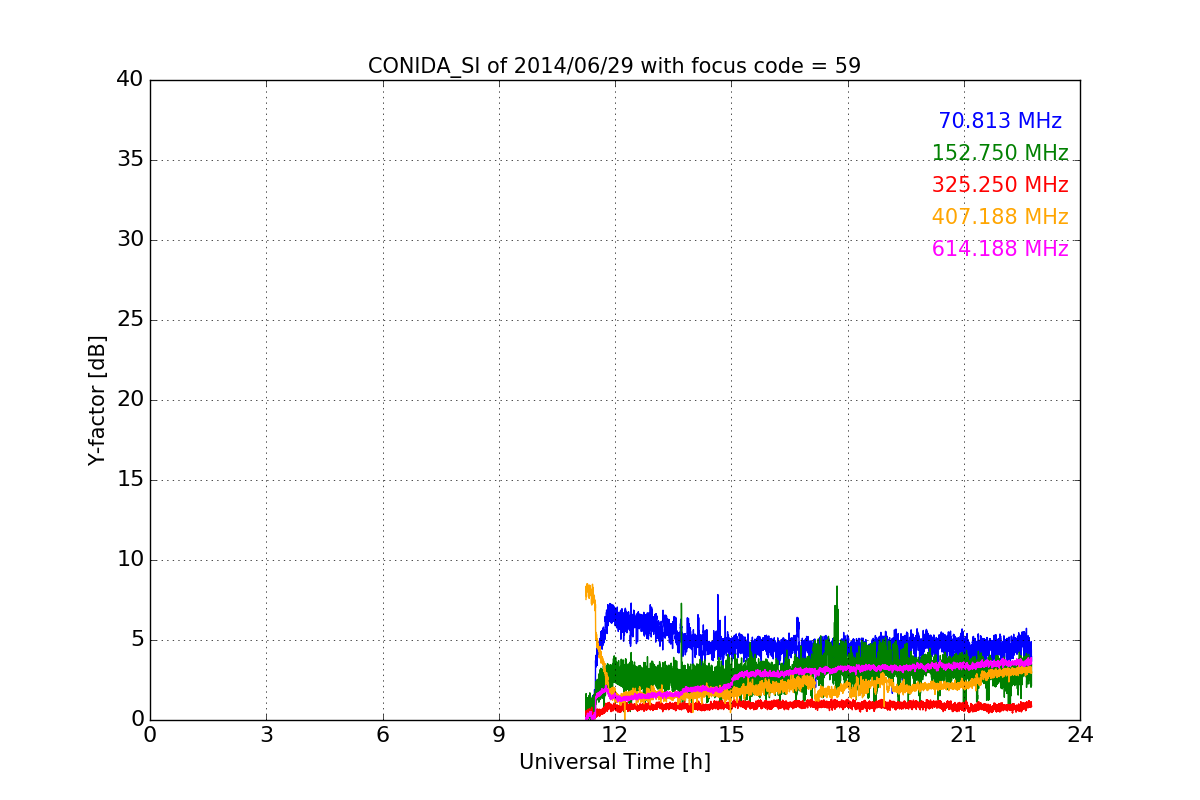
Task: Select the 614.188 MHz legend label
Action: click(x=1000, y=249)
